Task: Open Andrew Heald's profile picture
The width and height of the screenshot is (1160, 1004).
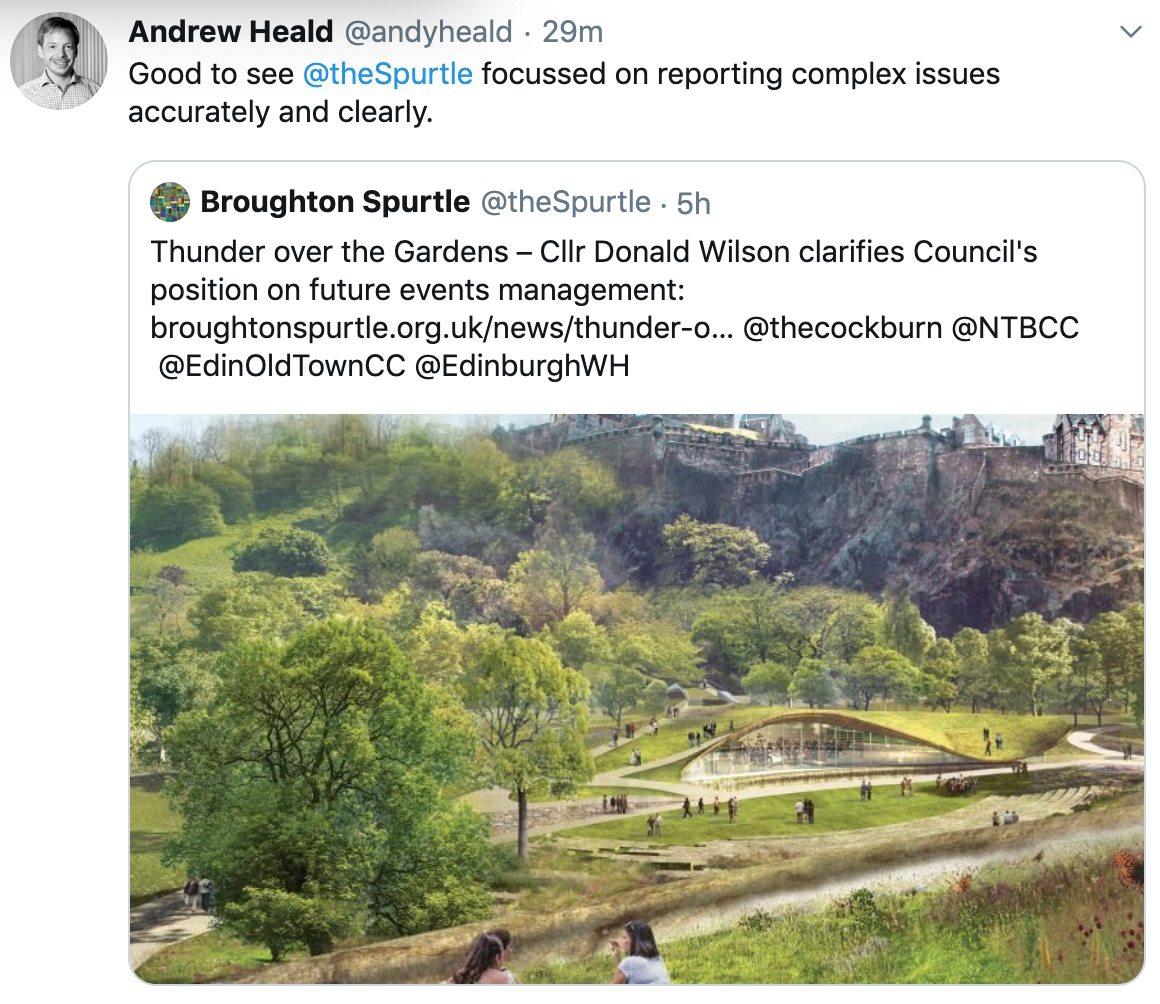Action: pyautogui.click(x=59, y=61)
